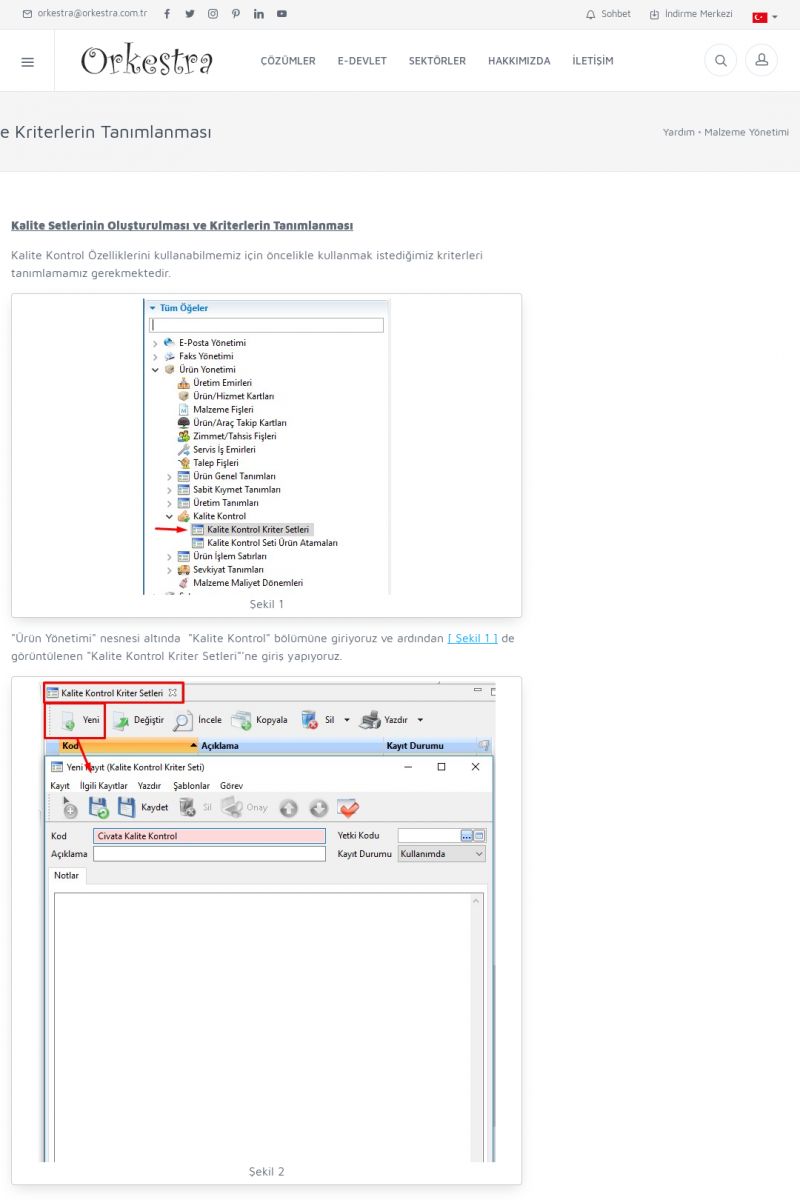Click the Tüm Öğeler search field

267,325
